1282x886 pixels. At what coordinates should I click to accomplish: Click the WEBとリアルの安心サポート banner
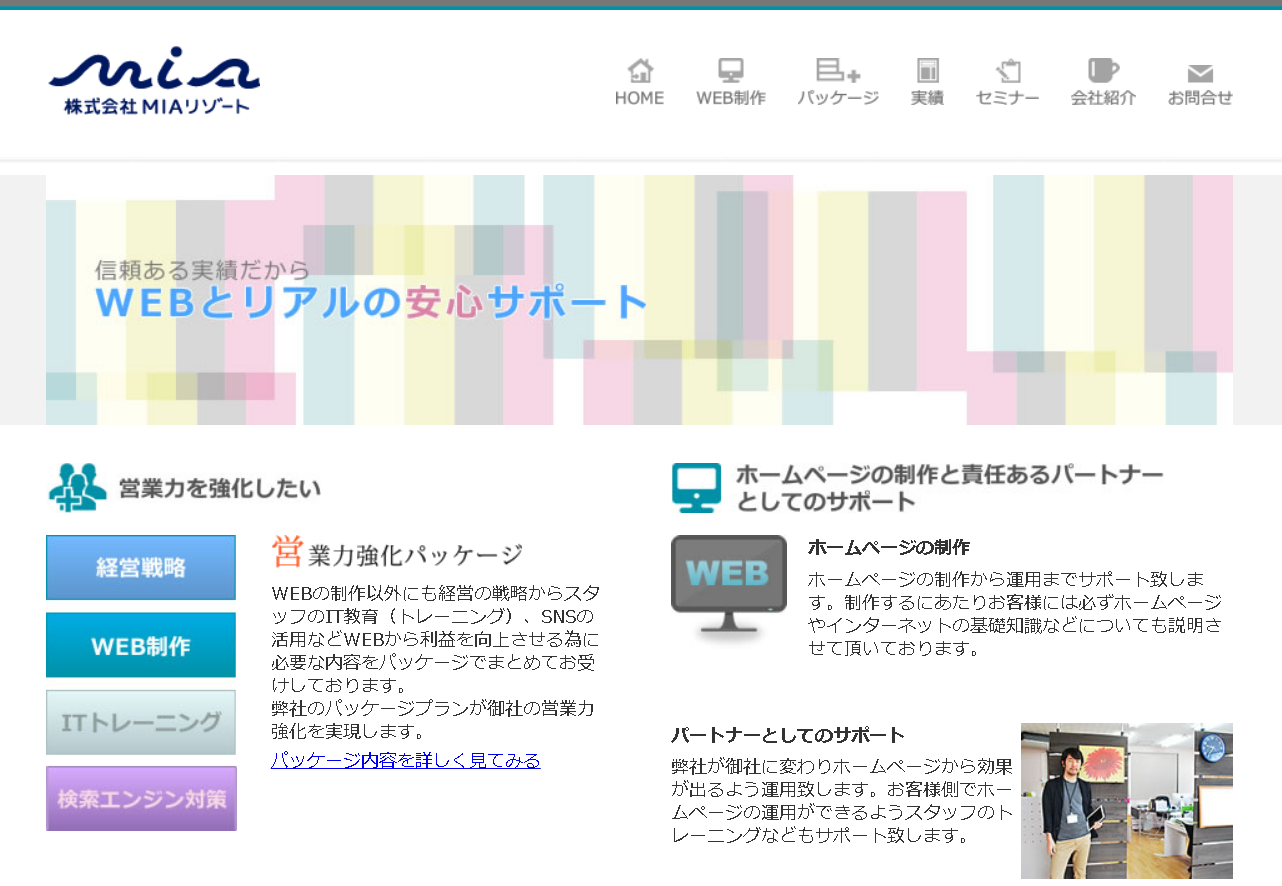370,302
